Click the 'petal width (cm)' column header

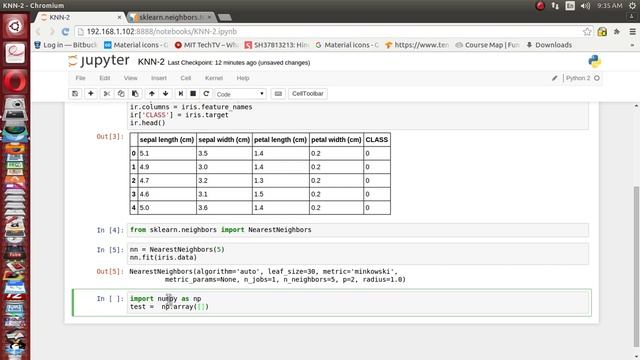336,140
